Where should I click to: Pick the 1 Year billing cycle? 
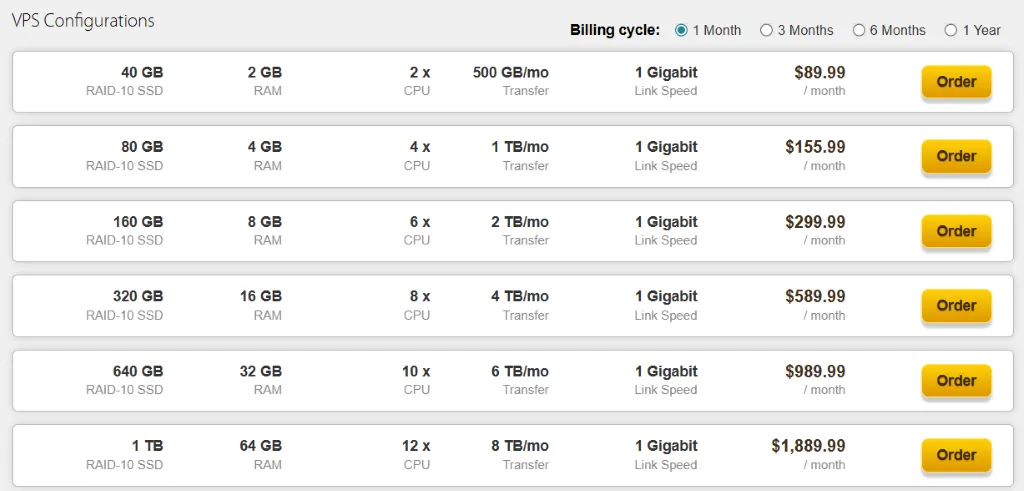[951, 30]
